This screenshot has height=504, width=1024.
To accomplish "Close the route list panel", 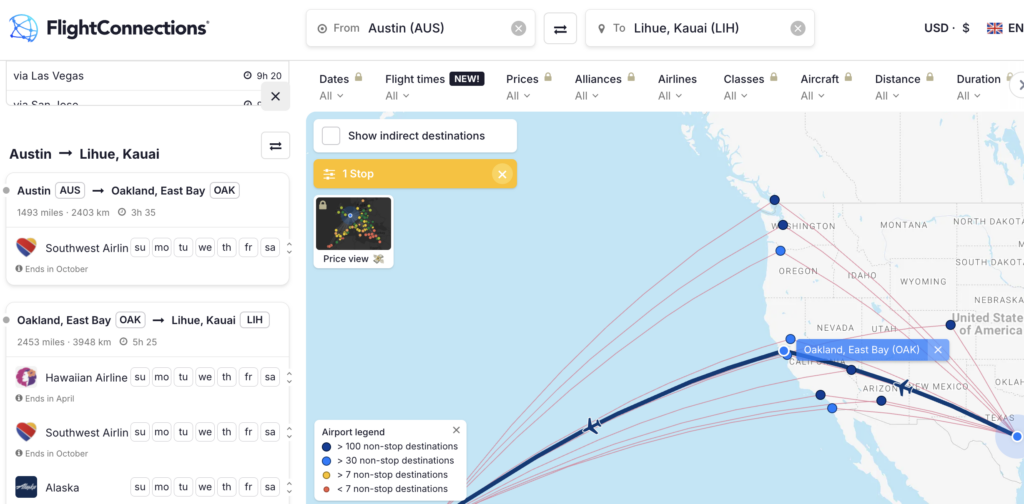I will tap(276, 96).
